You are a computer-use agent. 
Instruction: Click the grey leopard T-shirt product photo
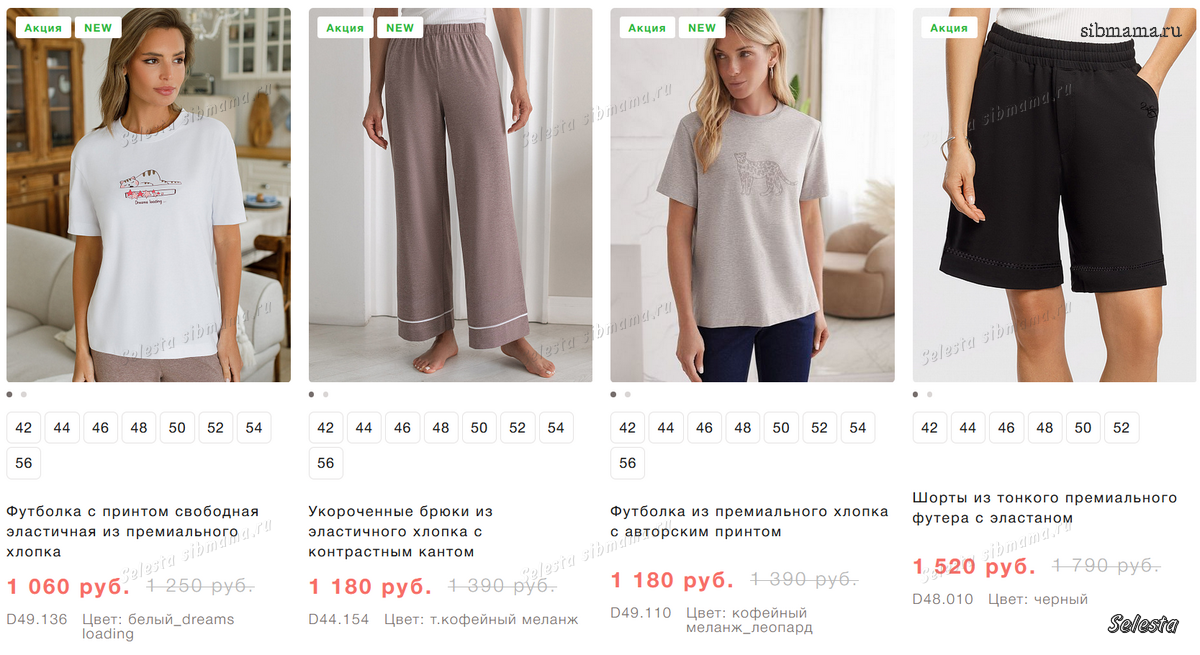pyautogui.click(x=752, y=195)
